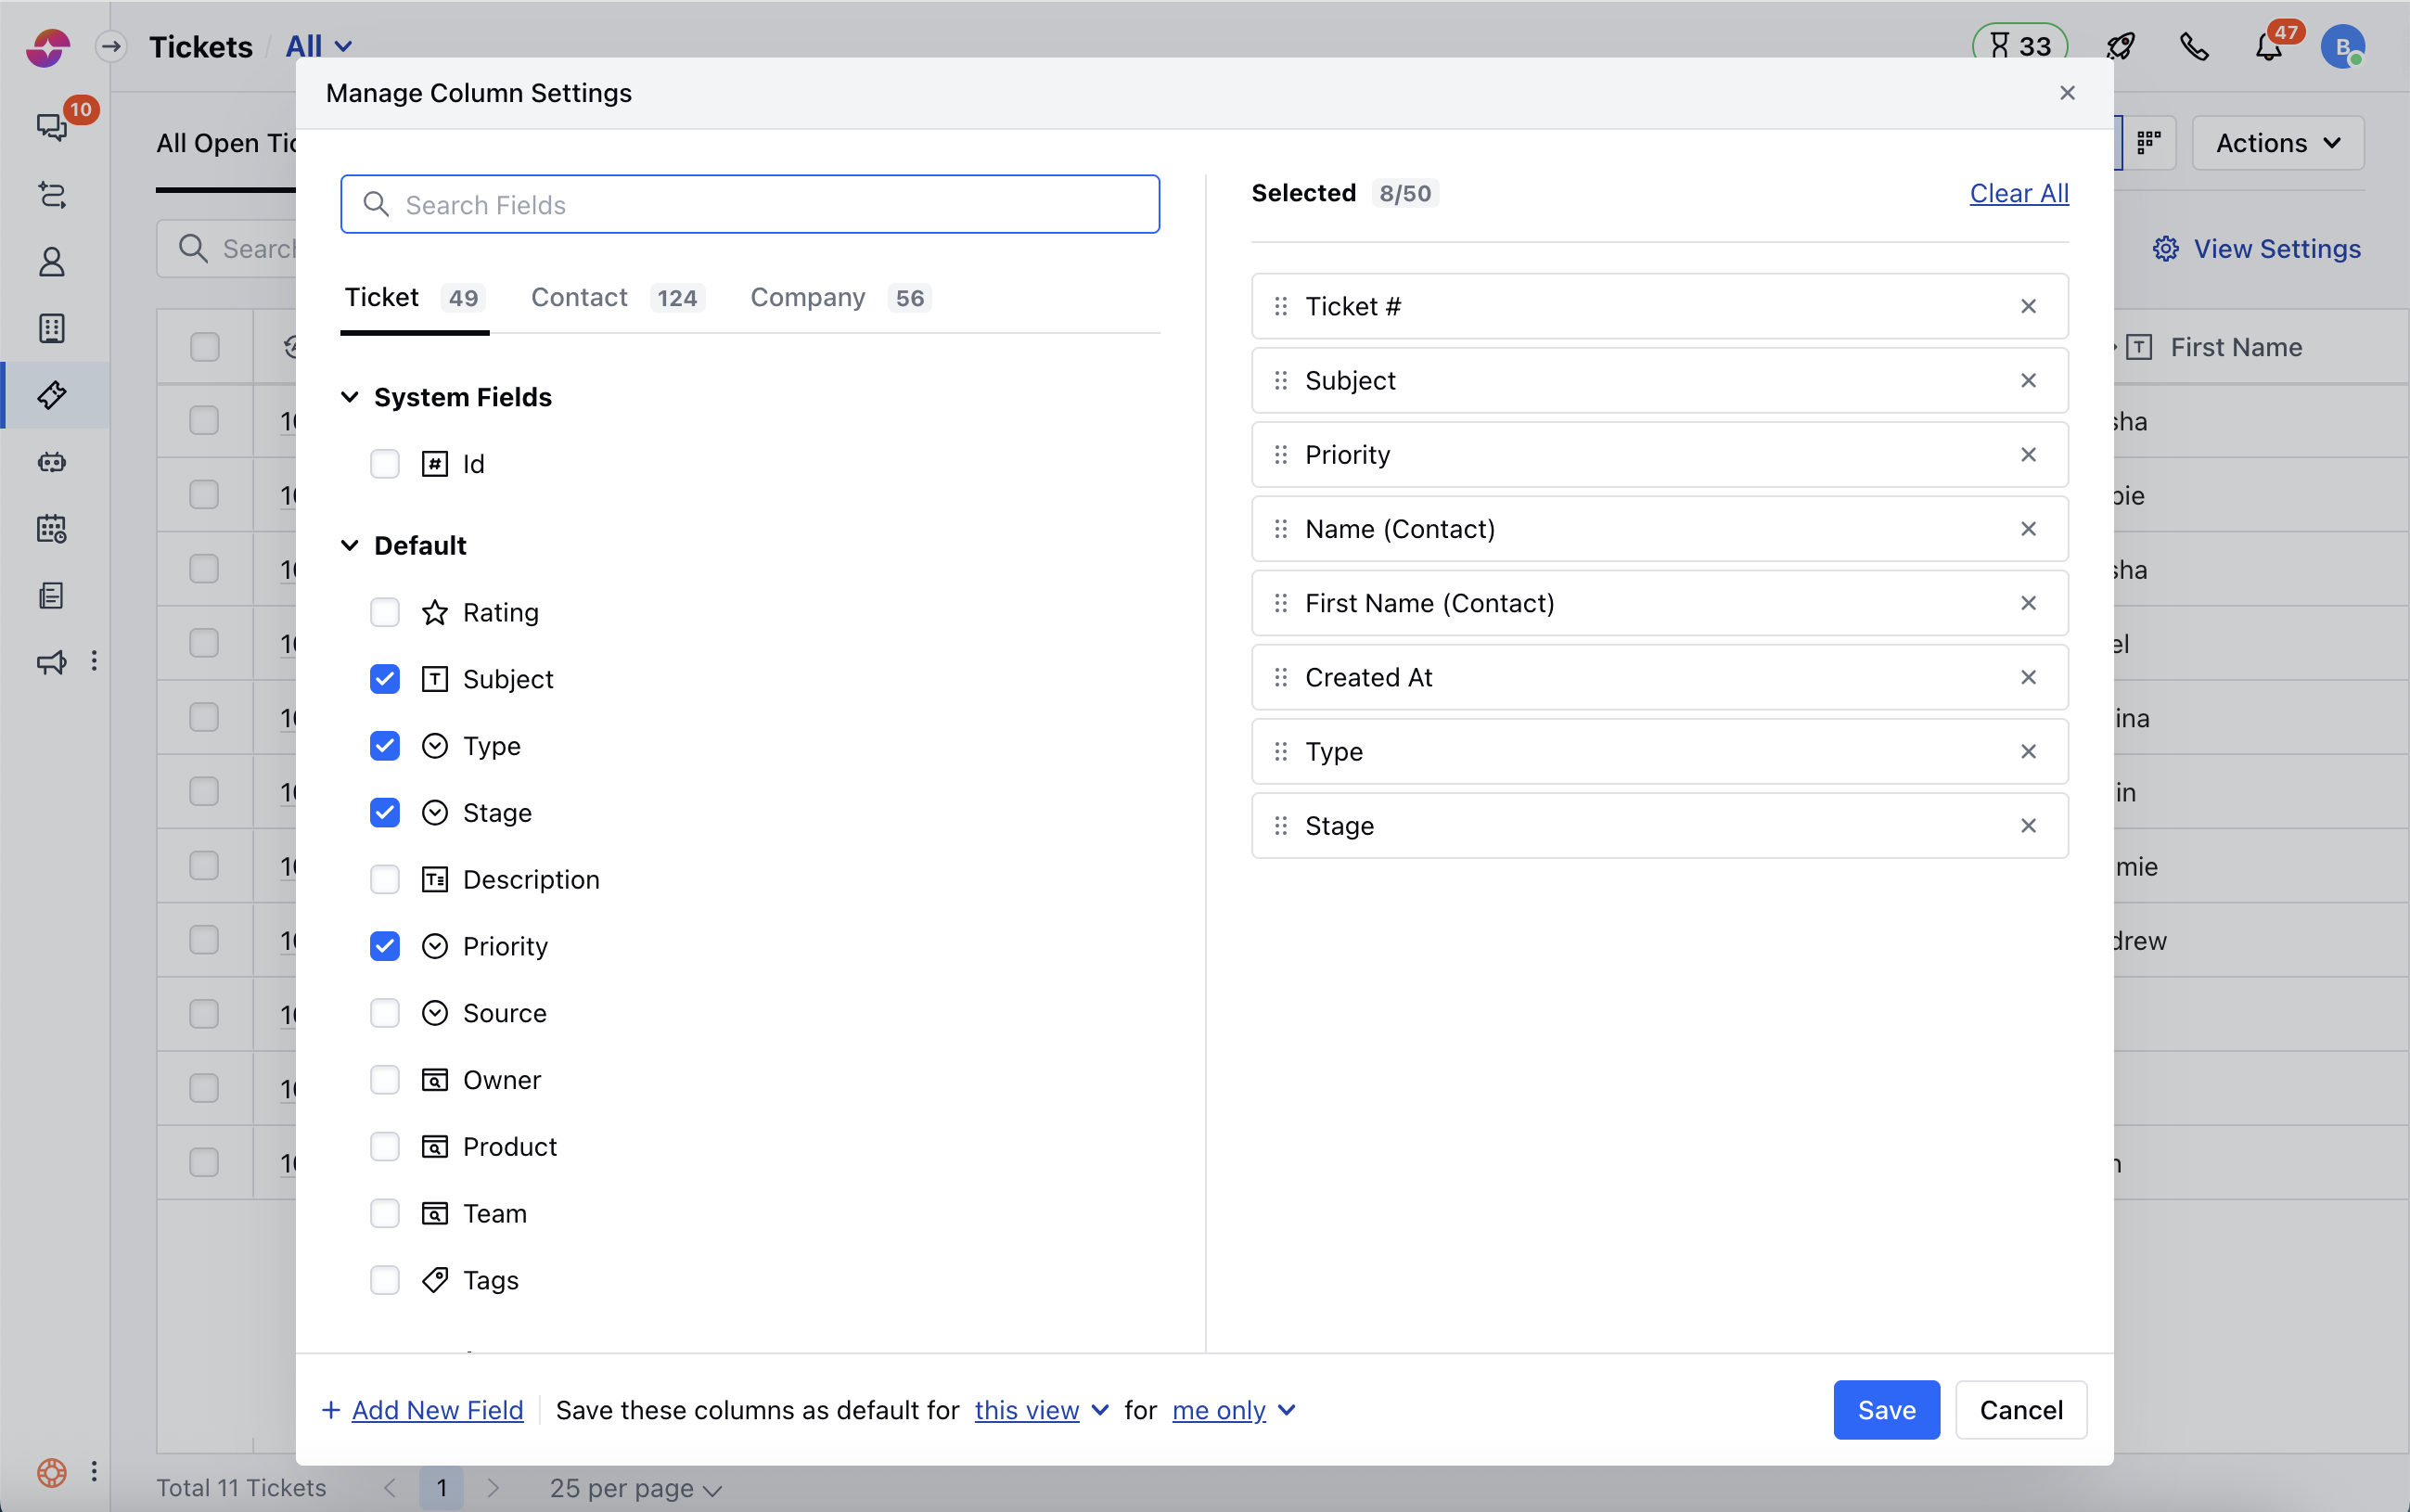Uncheck the Priority field checkbox

(x=385, y=947)
